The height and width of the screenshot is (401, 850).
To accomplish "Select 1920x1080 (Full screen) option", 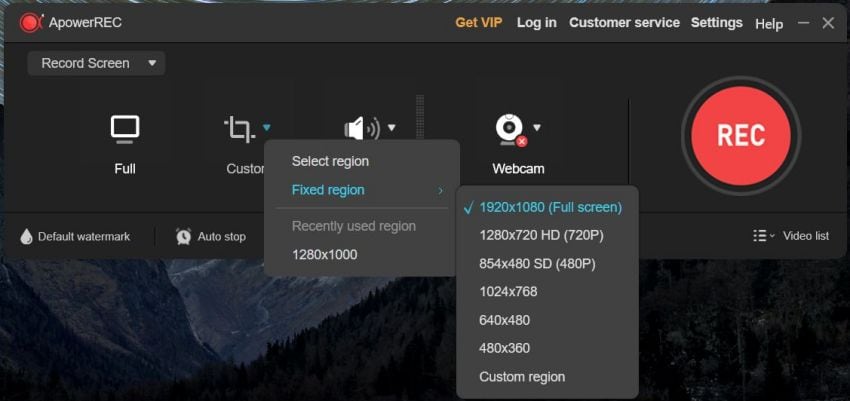I will pyautogui.click(x=548, y=208).
